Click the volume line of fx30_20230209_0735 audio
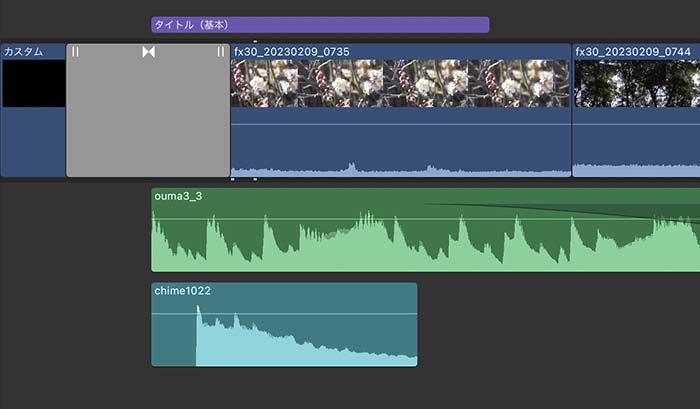This screenshot has width=700, height=409. [x=400, y=124]
